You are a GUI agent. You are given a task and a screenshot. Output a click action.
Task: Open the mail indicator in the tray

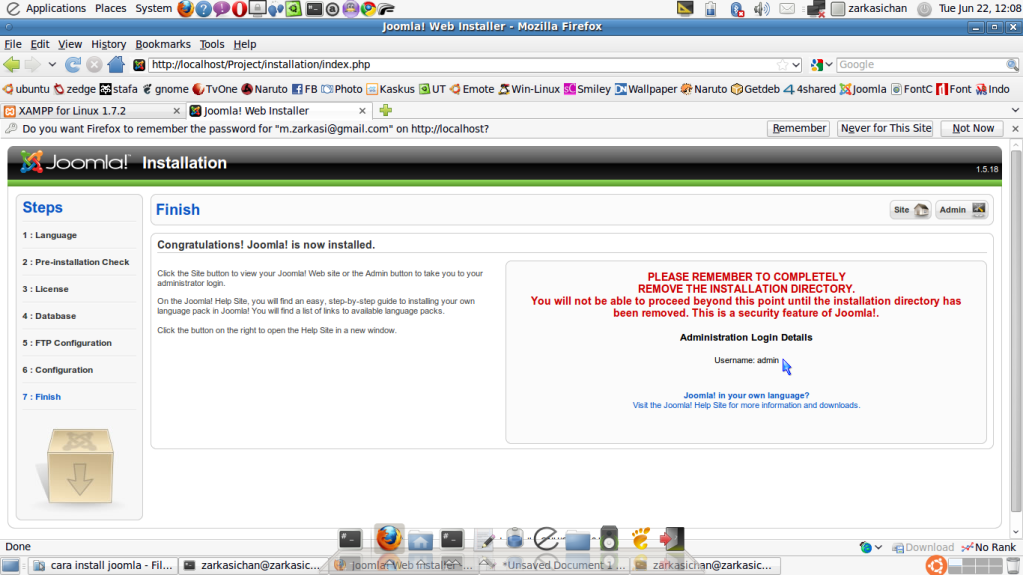pyautogui.click(x=787, y=9)
